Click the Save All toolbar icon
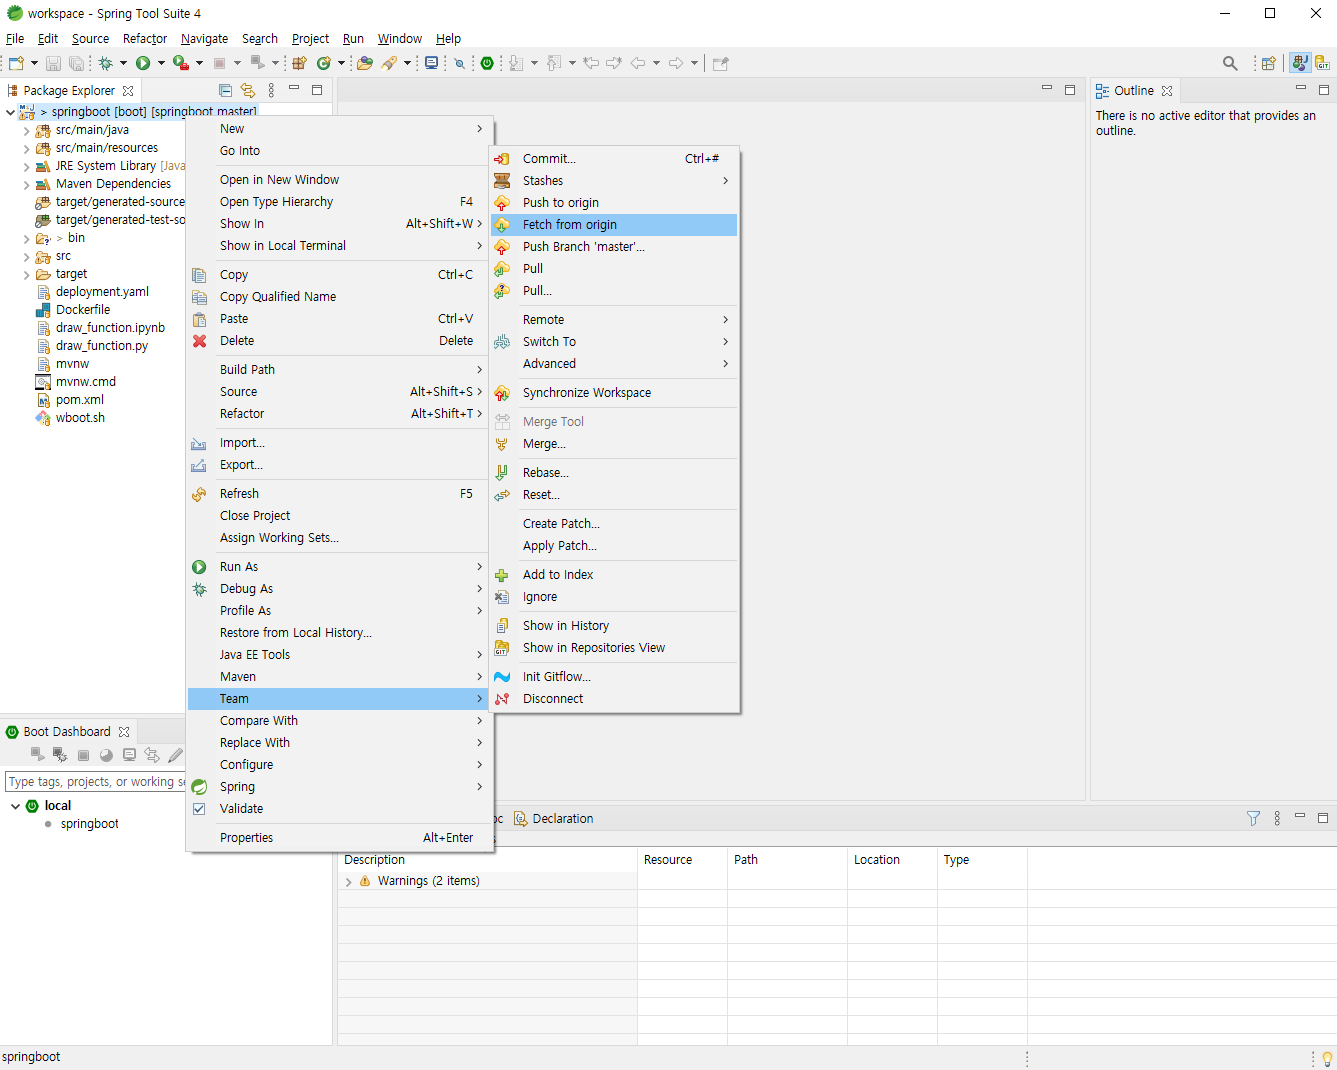The width and height of the screenshot is (1337, 1070). click(x=76, y=63)
